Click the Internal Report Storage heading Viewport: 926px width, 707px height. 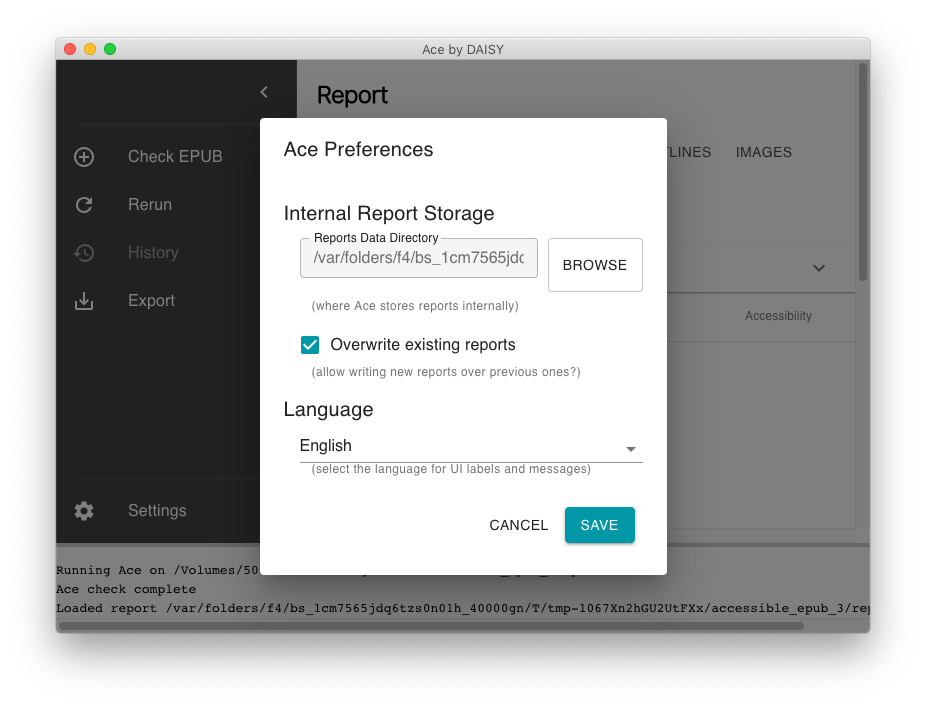pyautogui.click(x=389, y=213)
